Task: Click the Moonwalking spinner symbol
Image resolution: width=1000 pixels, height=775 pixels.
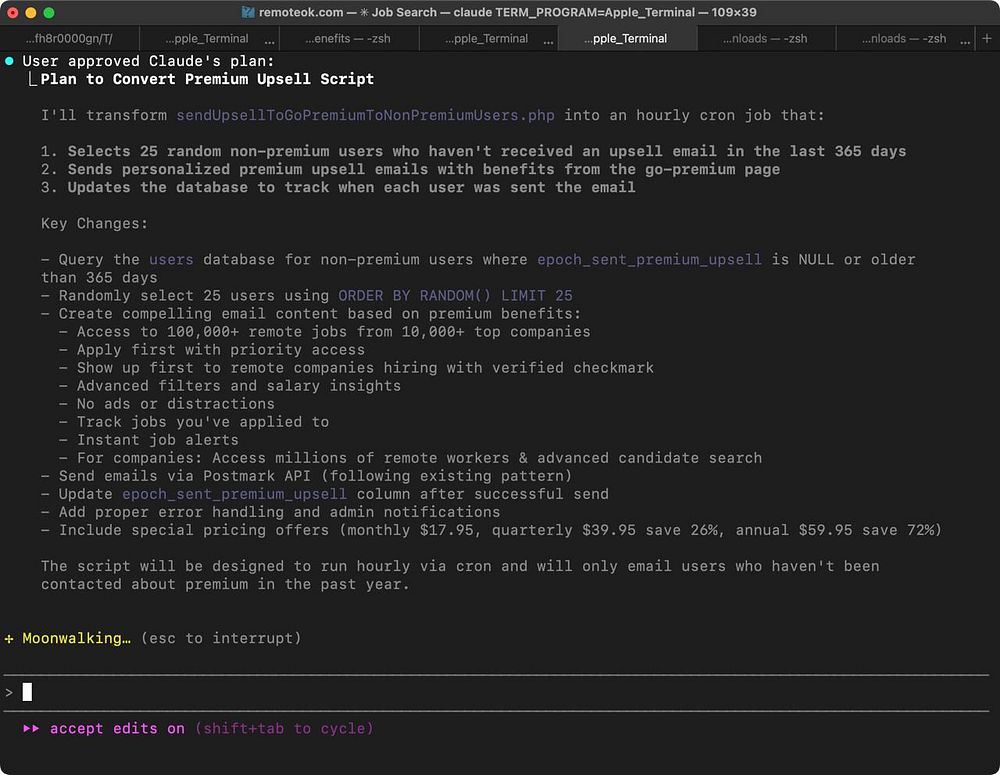Action: pos(10,638)
